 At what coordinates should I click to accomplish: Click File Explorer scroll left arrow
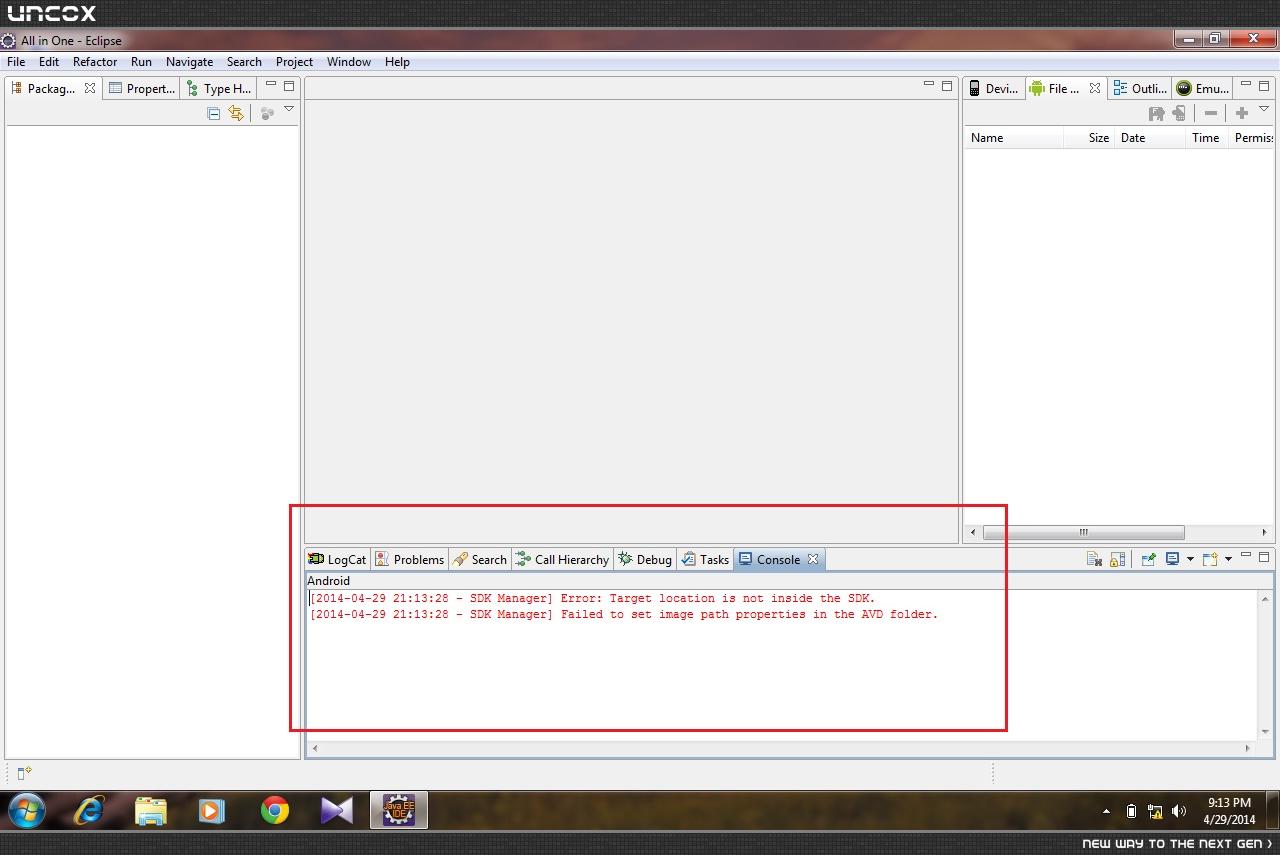(x=974, y=532)
